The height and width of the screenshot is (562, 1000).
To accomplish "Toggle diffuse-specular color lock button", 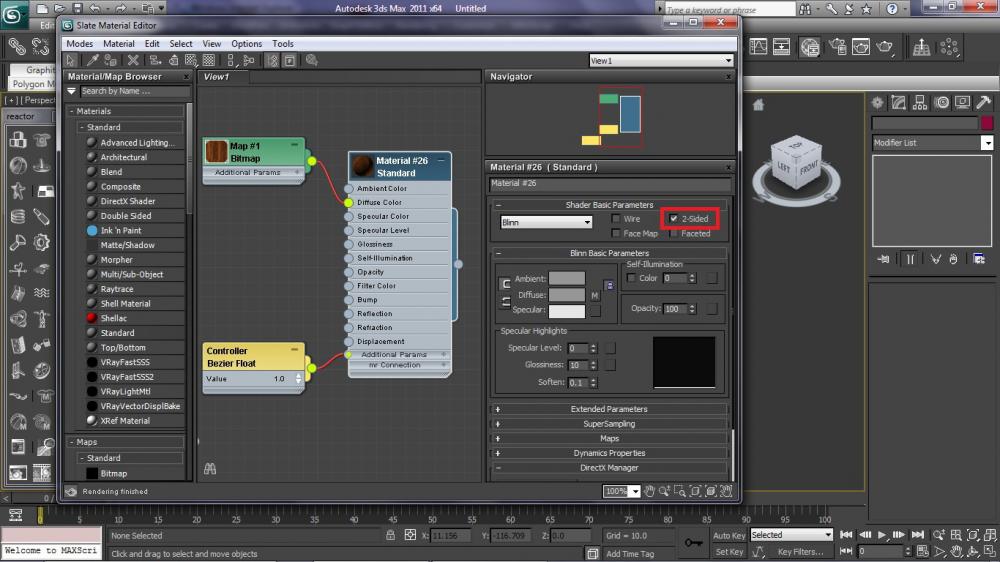I will point(505,302).
